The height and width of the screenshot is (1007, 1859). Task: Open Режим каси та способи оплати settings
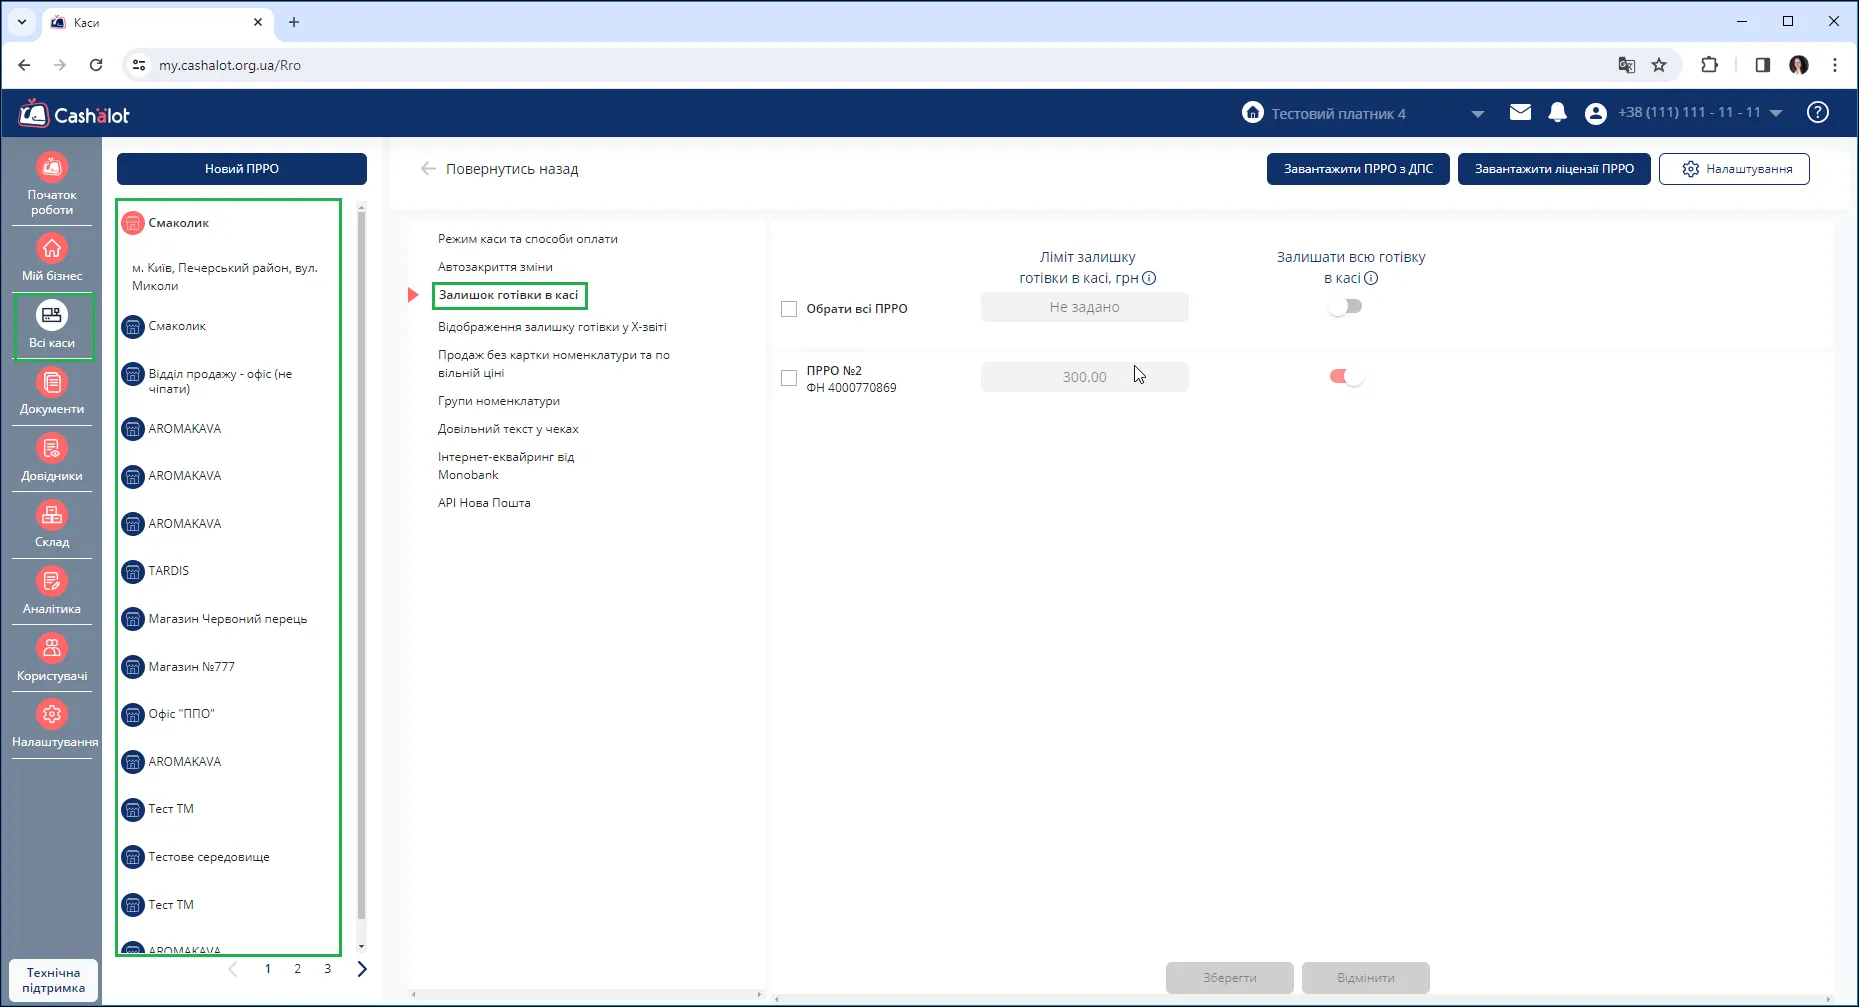tap(528, 239)
